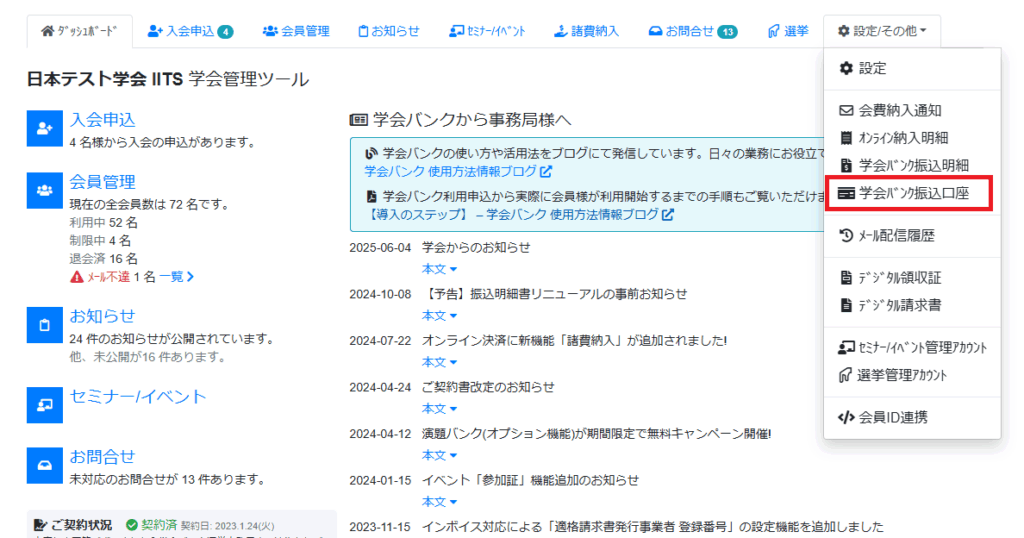The height and width of the screenshot is (538, 1024).
Task: Click the セミナー/イベント presenter icon tile
Action: pyautogui.click(x=45, y=405)
